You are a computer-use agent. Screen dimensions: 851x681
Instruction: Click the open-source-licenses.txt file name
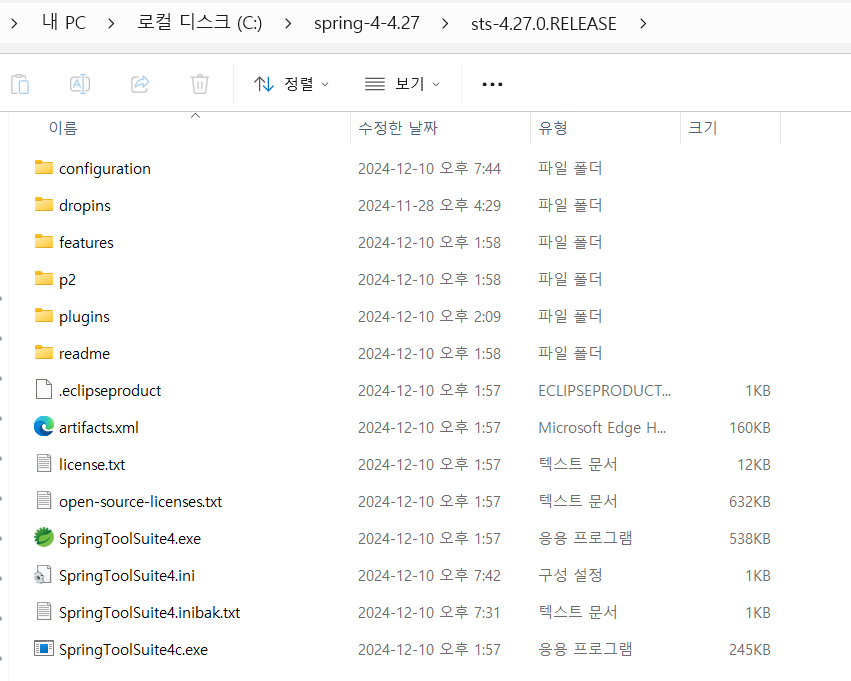[x=141, y=501]
